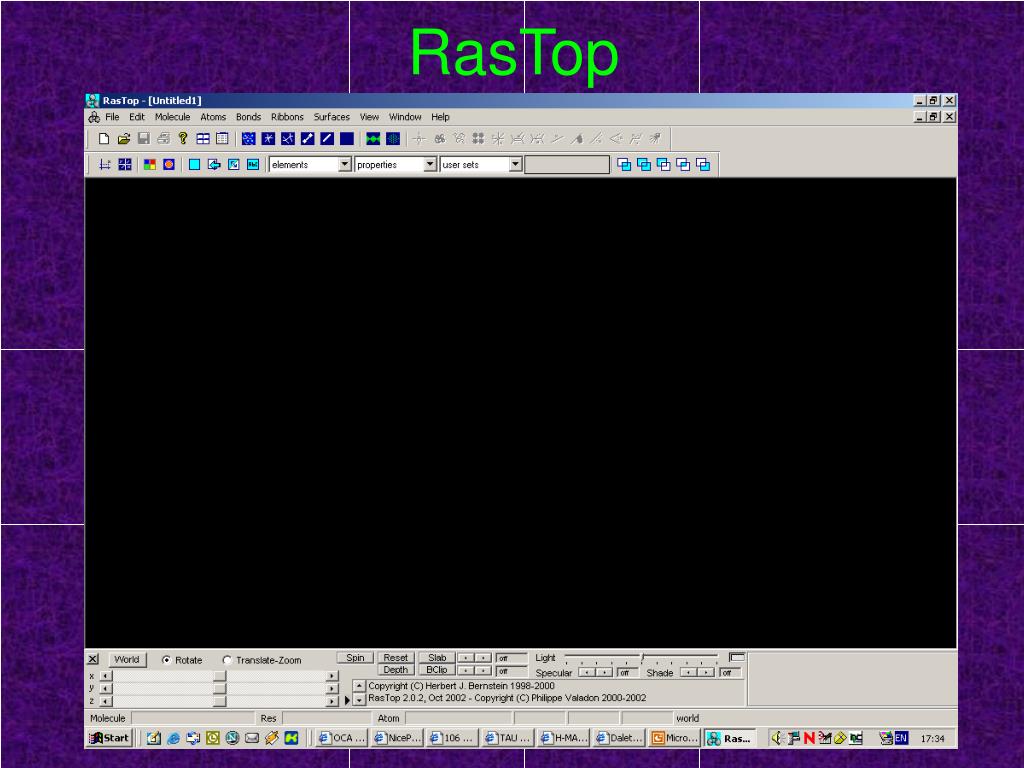Open the View menu
Image resolution: width=1024 pixels, height=768 pixels.
pyautogui.click(x=369, y=117)
